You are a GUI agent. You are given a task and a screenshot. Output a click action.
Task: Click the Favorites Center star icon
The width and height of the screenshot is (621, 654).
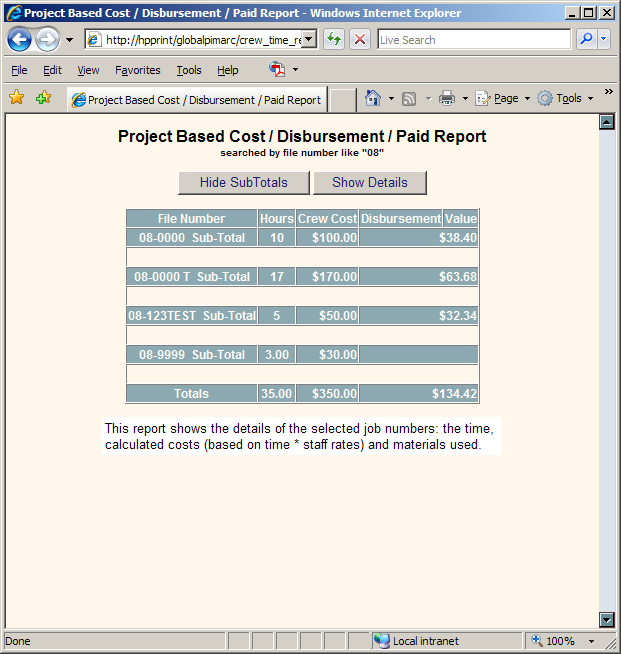[17, 98]
